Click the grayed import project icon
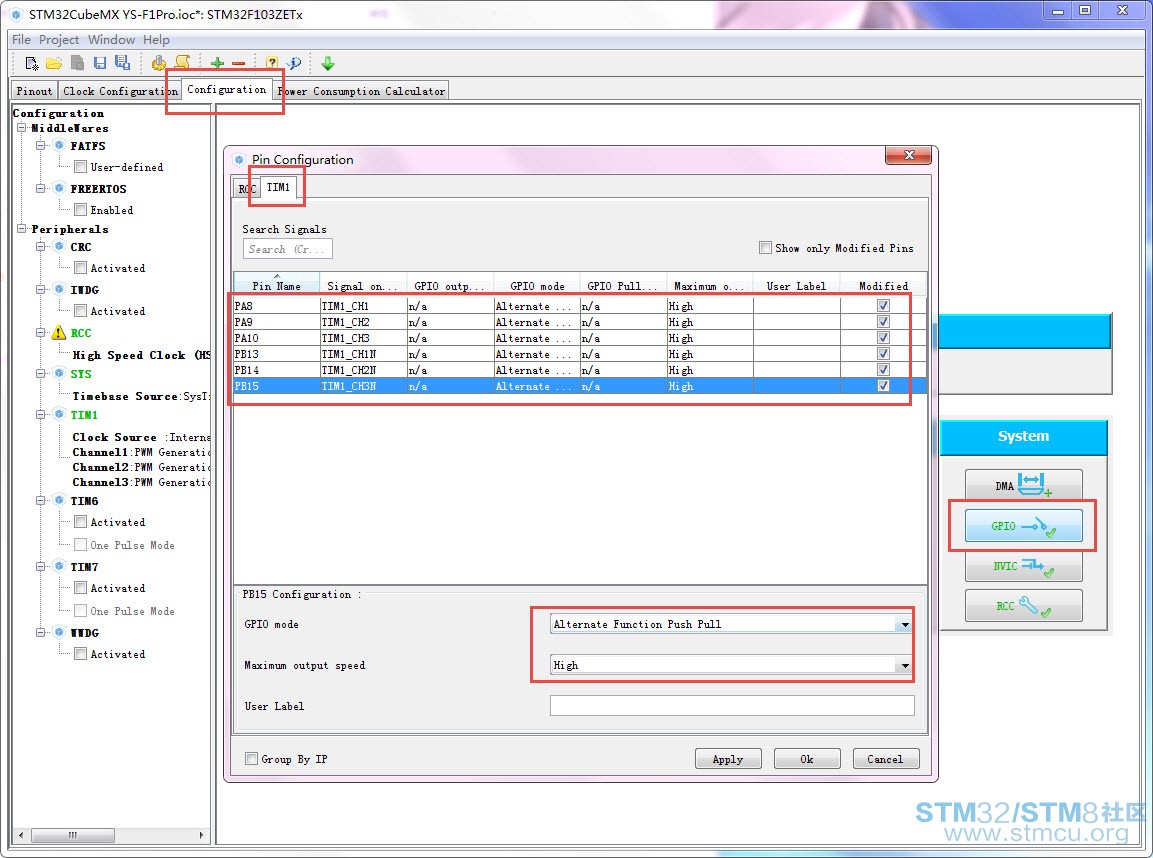1153x858 pixels. 77,63
